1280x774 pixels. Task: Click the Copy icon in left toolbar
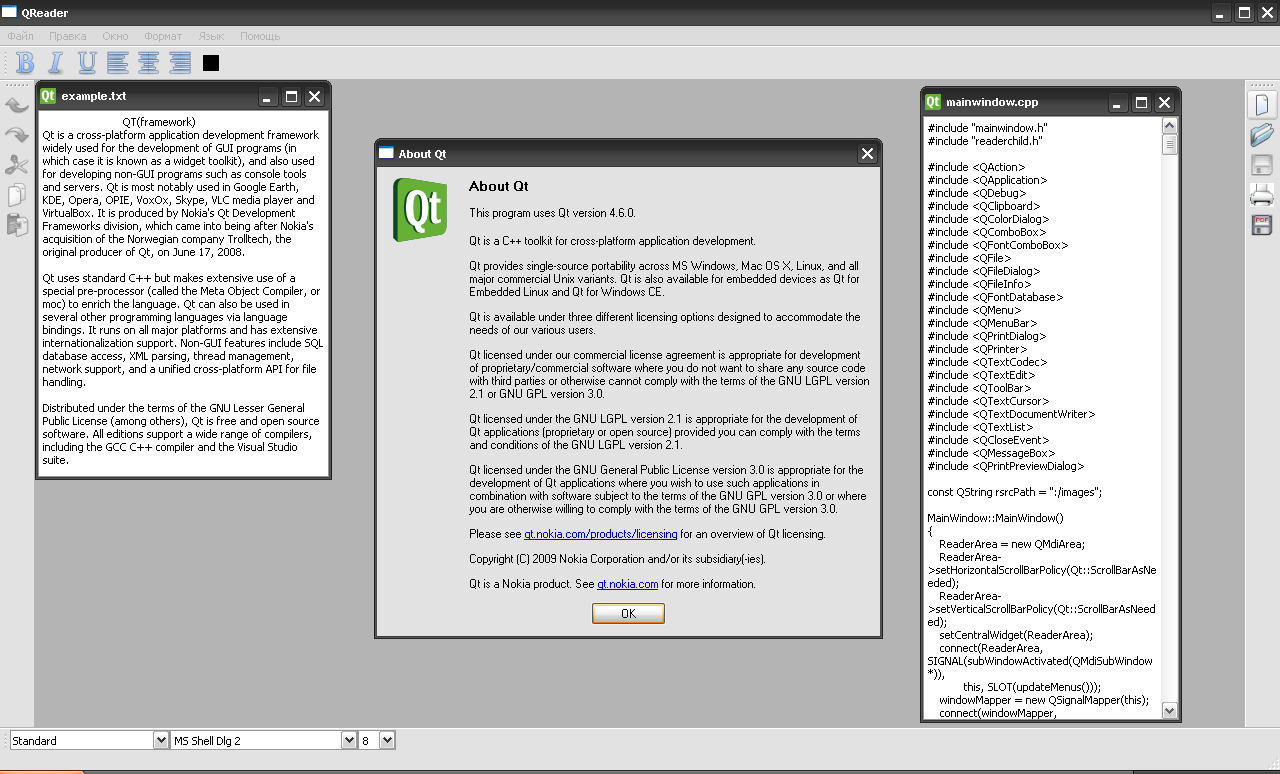point(17,196)
